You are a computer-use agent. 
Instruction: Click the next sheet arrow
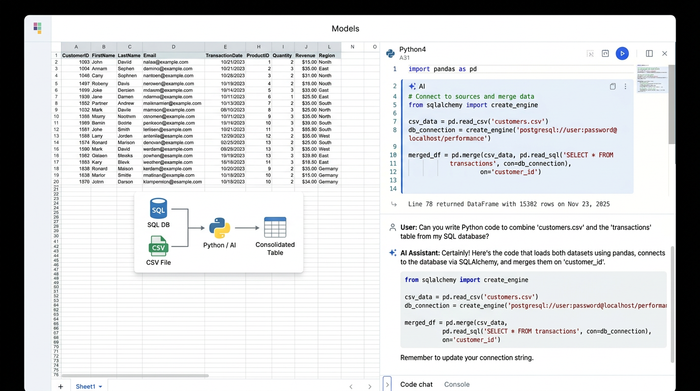pos(370,387)
